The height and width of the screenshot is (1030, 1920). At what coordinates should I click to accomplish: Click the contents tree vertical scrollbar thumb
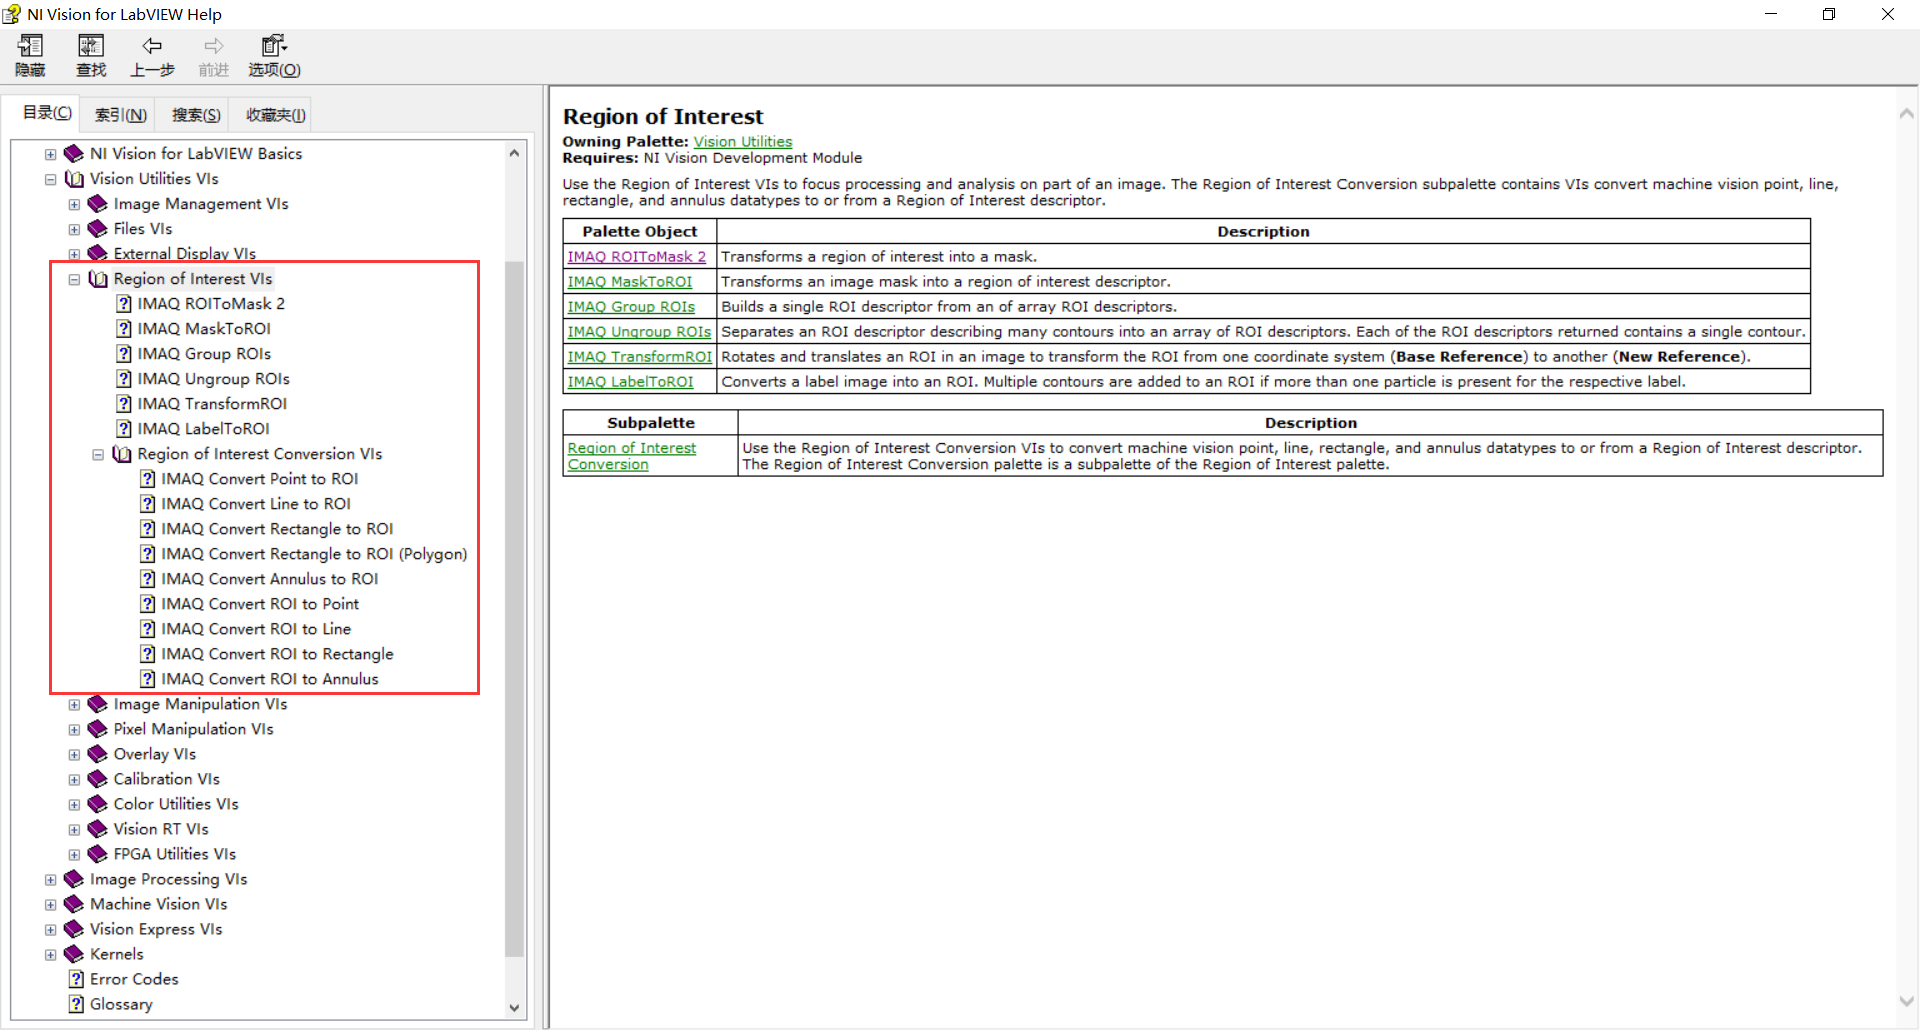point(514,608)
